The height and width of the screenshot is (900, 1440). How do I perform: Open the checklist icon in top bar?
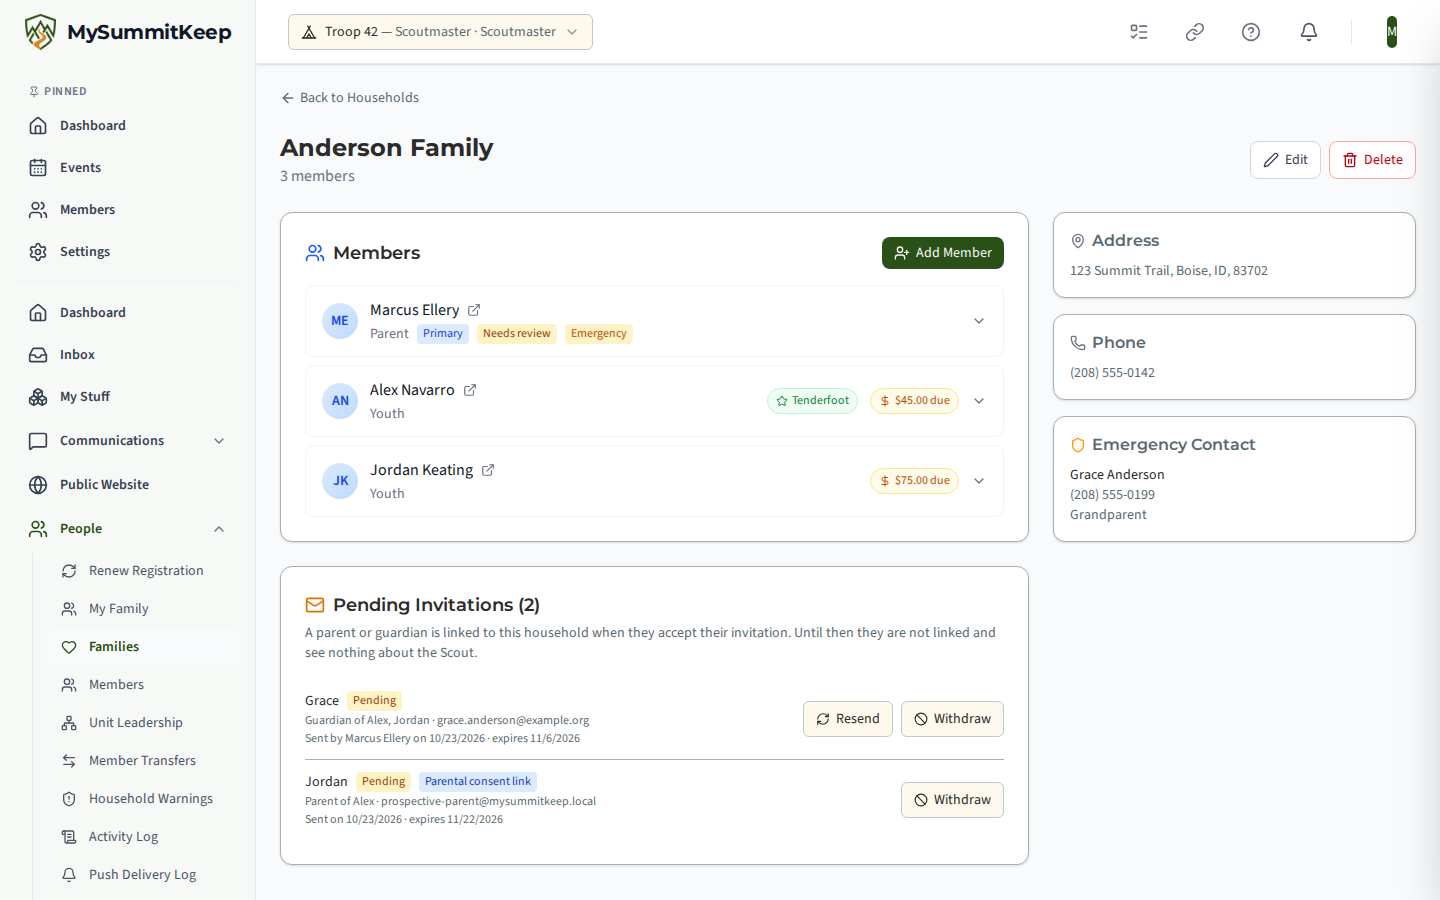(1139, 32)
